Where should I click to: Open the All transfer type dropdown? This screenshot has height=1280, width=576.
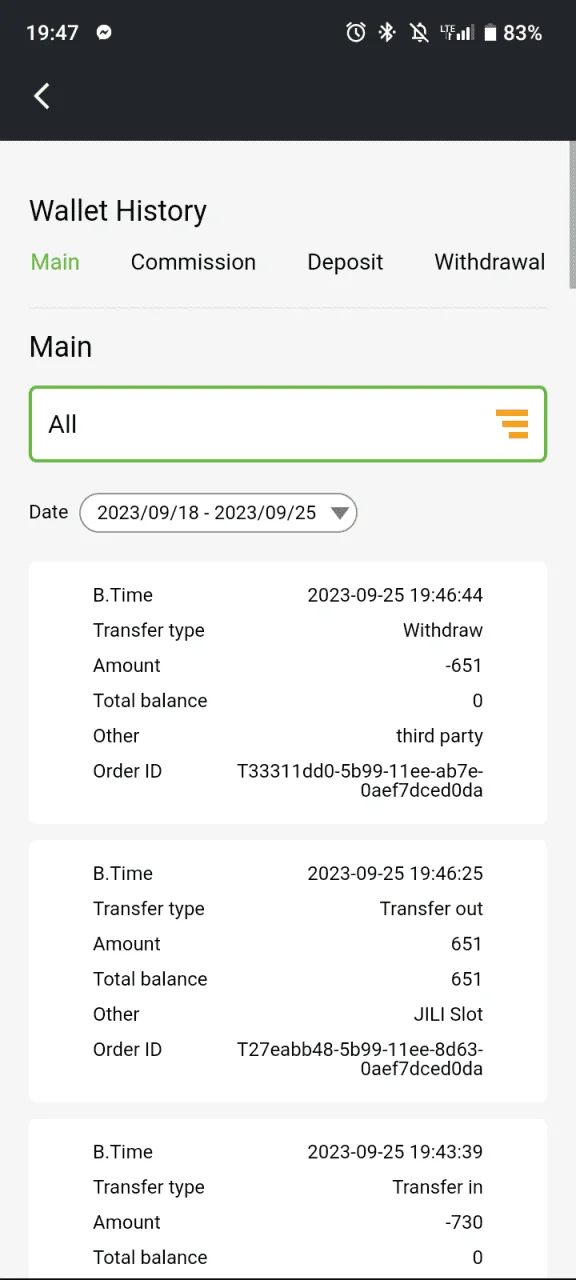[288, 424]
